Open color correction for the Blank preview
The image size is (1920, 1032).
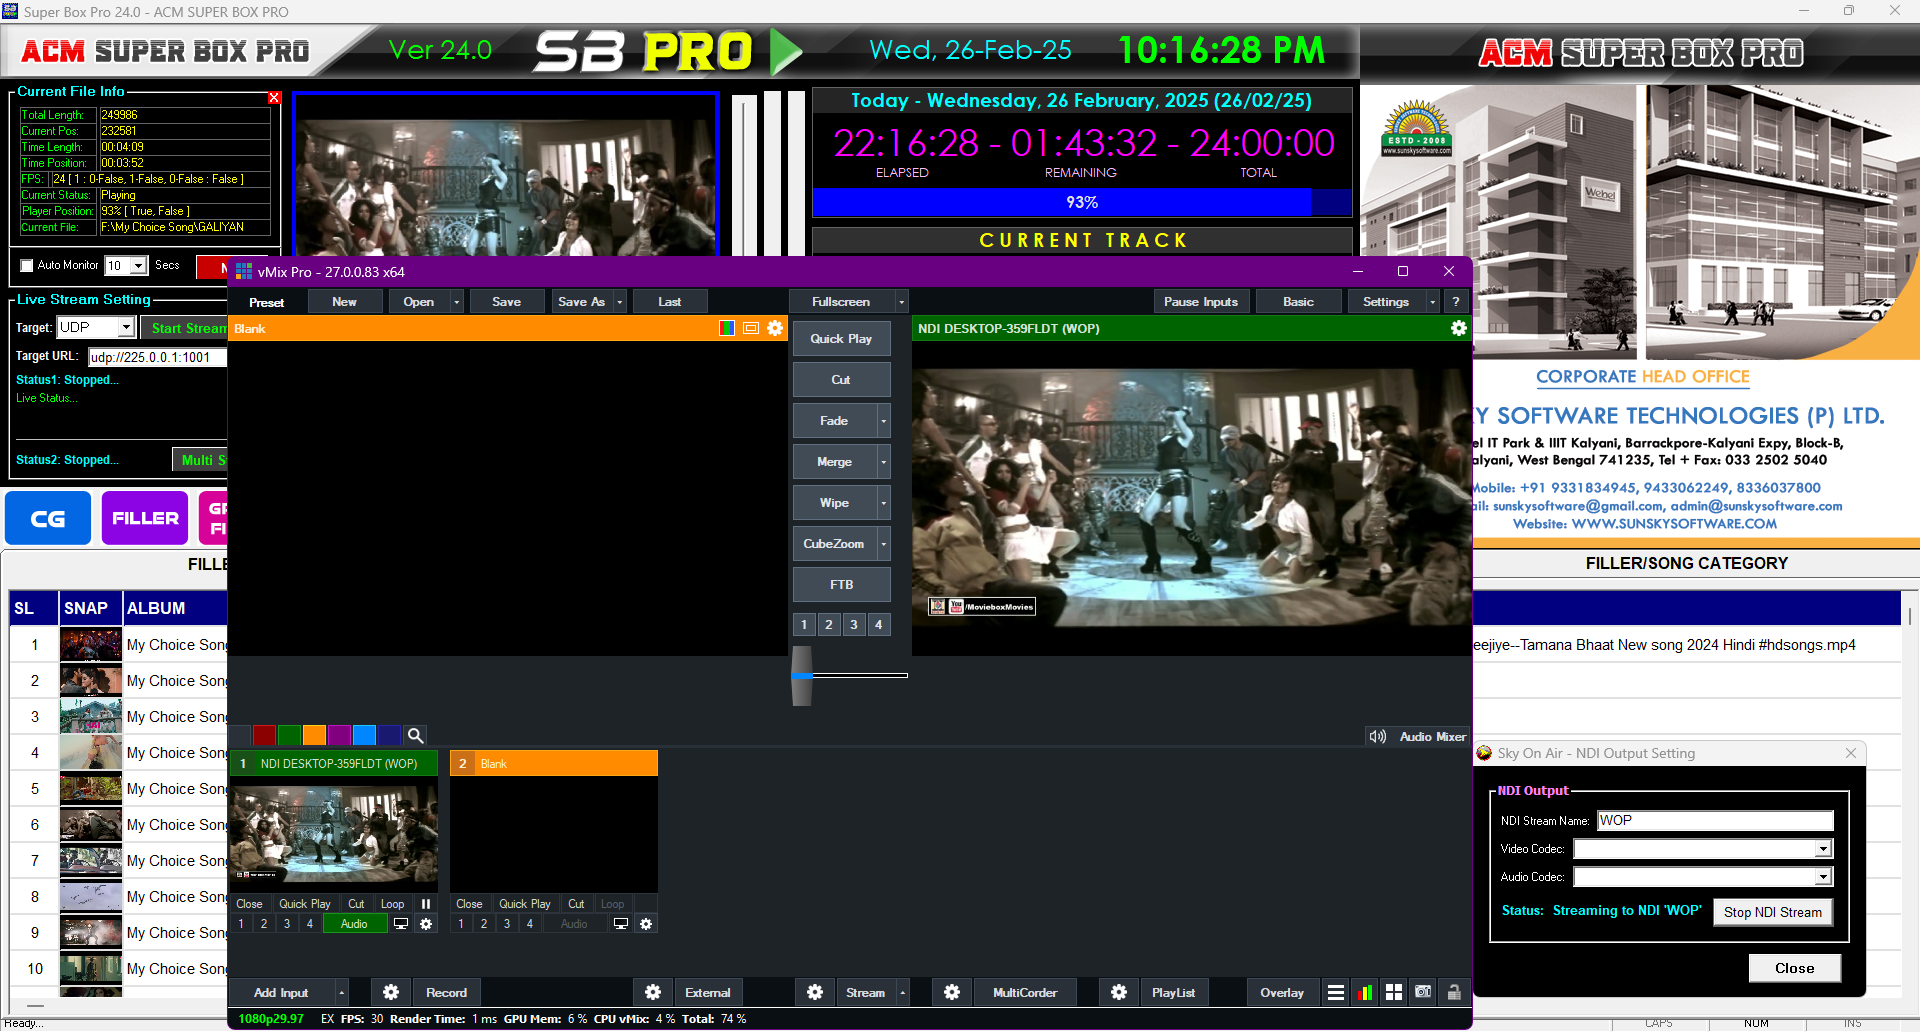click(x=727, y=328)
